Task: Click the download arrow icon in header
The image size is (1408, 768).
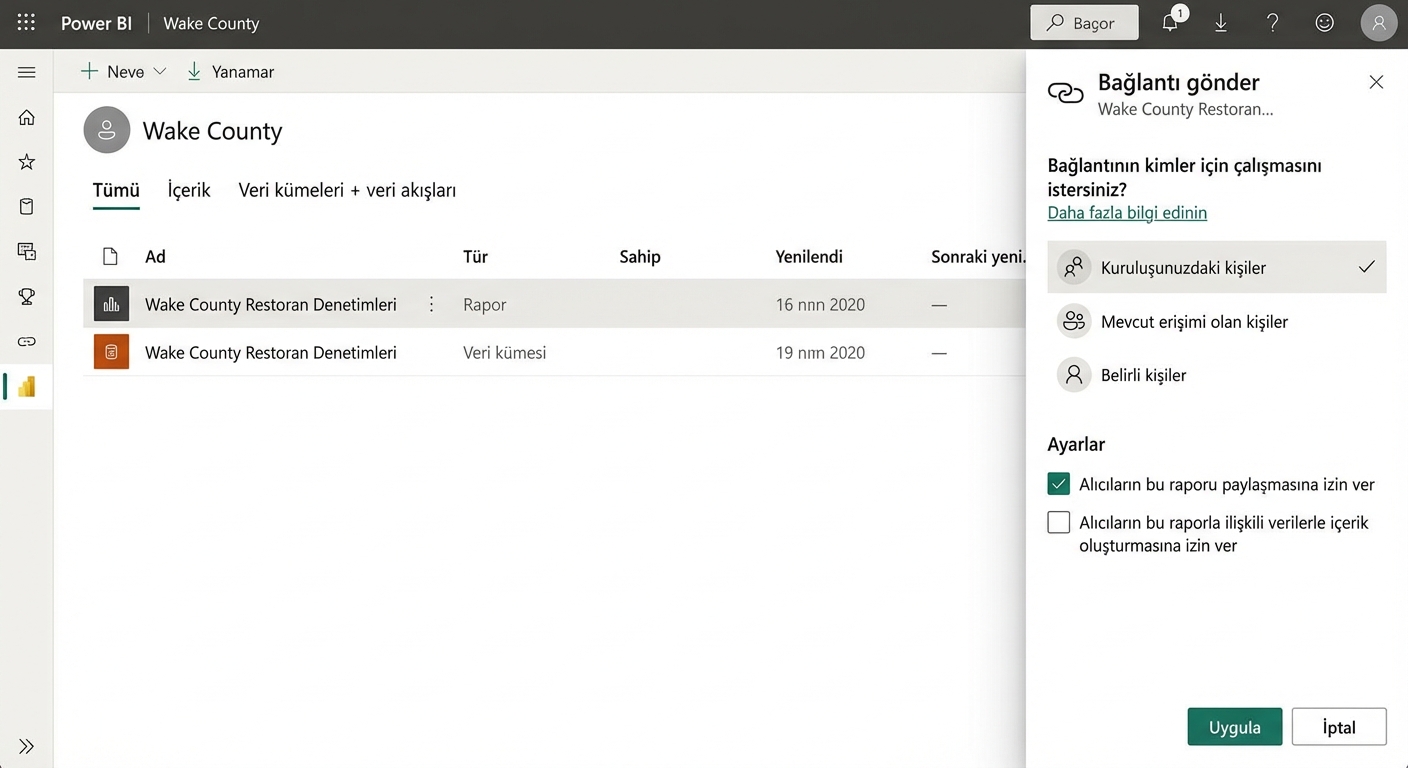Action: coord(1221,23)
